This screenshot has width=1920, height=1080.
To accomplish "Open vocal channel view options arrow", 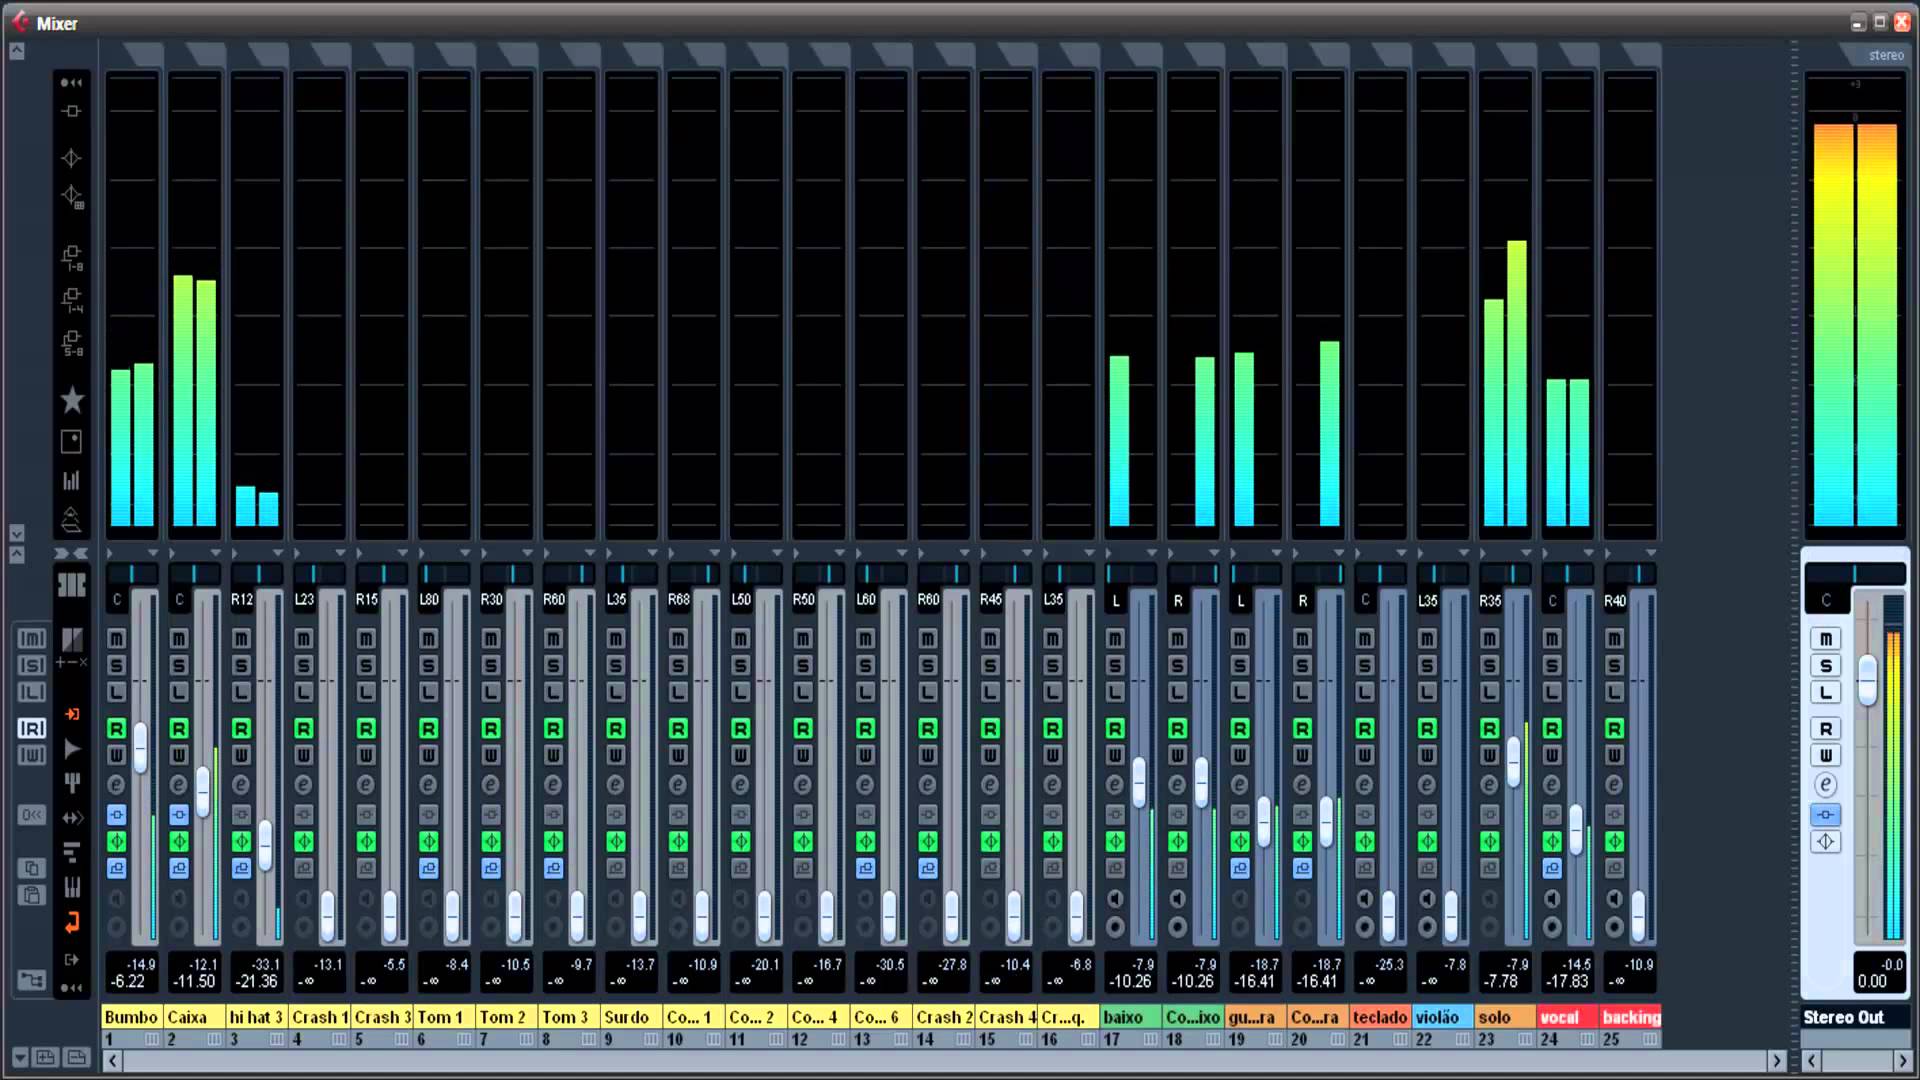I will point(1588,553).
